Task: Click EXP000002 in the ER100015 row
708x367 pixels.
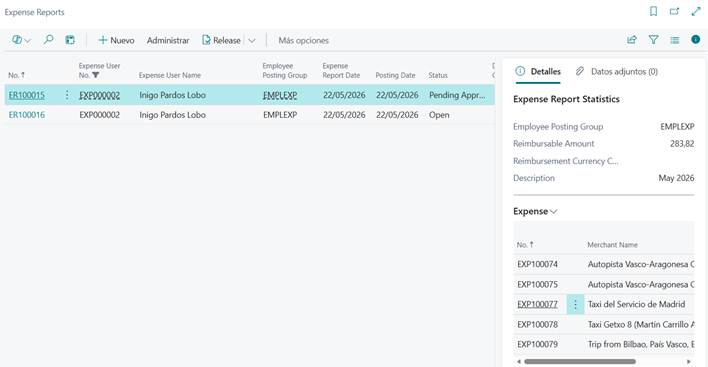Action: point(99,95)
